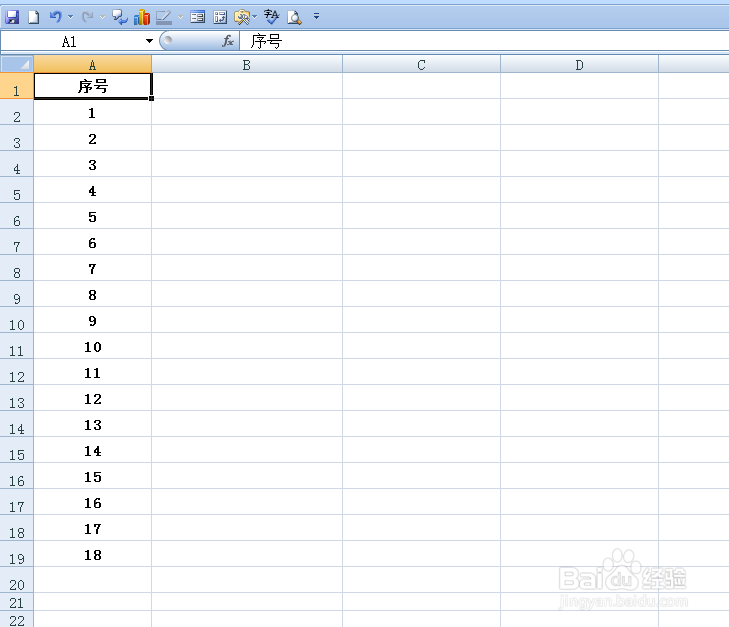
Task: Expand the folder tools dropdown arrow
Action: pyautogui.click(x=254, y=17)
